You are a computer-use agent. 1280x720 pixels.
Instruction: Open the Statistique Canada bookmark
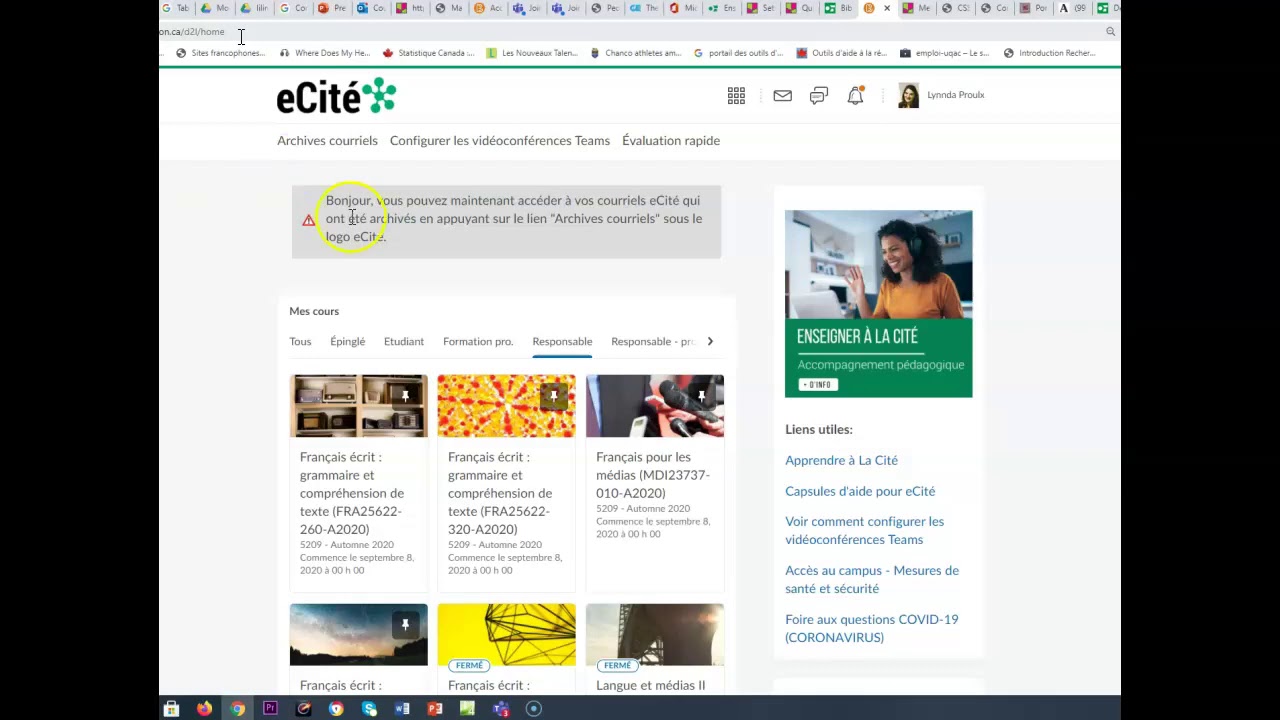pos(428,53)
